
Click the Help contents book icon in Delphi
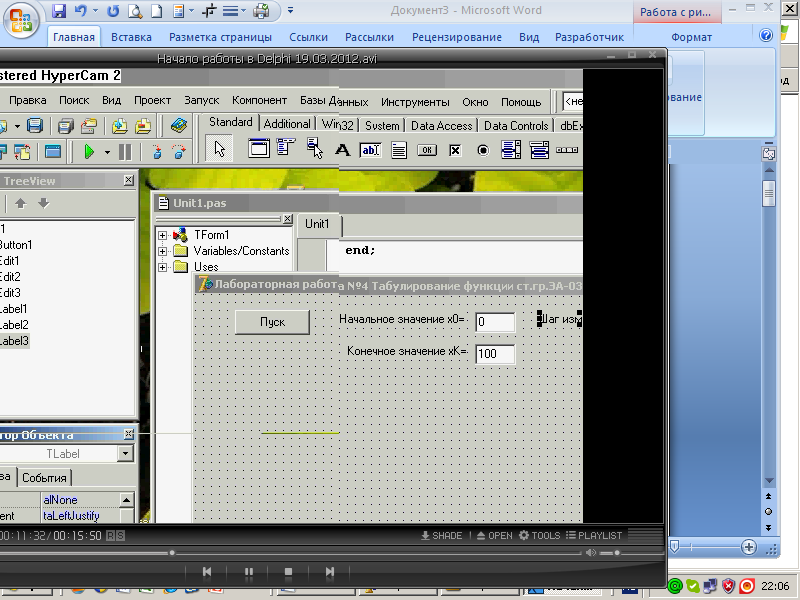point(179,125)
